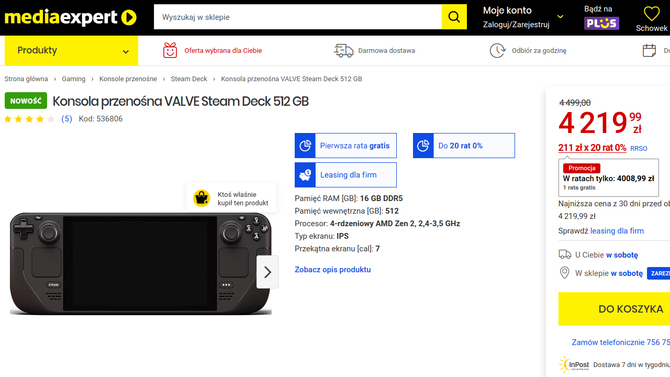Open the (5) reviews link
Screen dimensions: 670x377
coord(67,119)
